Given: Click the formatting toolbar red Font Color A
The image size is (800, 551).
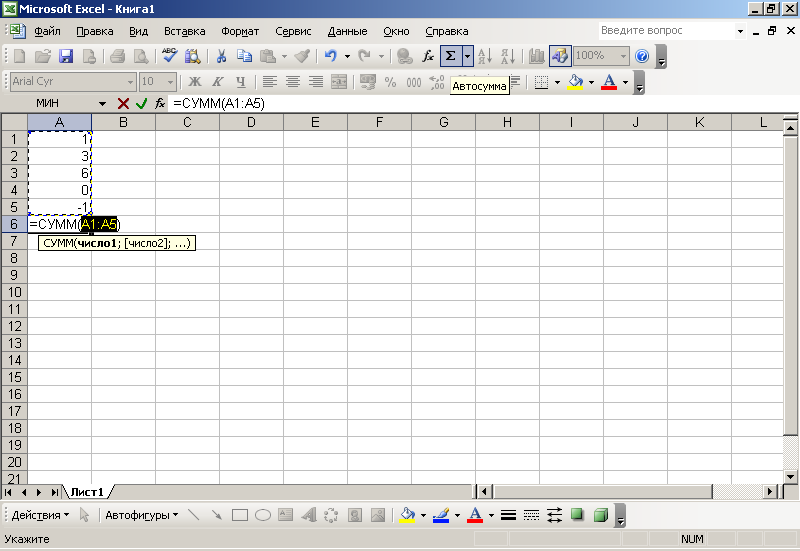Looking at the screenshot, I should pyautogui.click(x=609, y=82).
